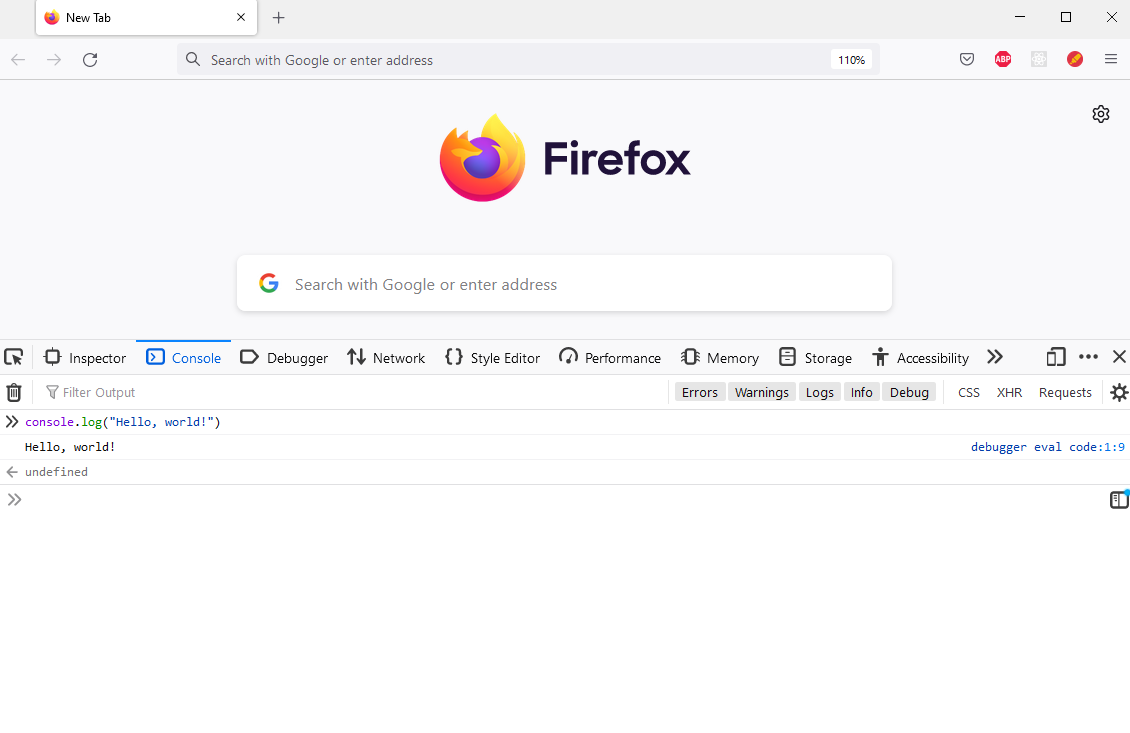The width and height of the screenshot is (1130, 733).
Task: Click the undefined result line
Action: click(56, 472)
